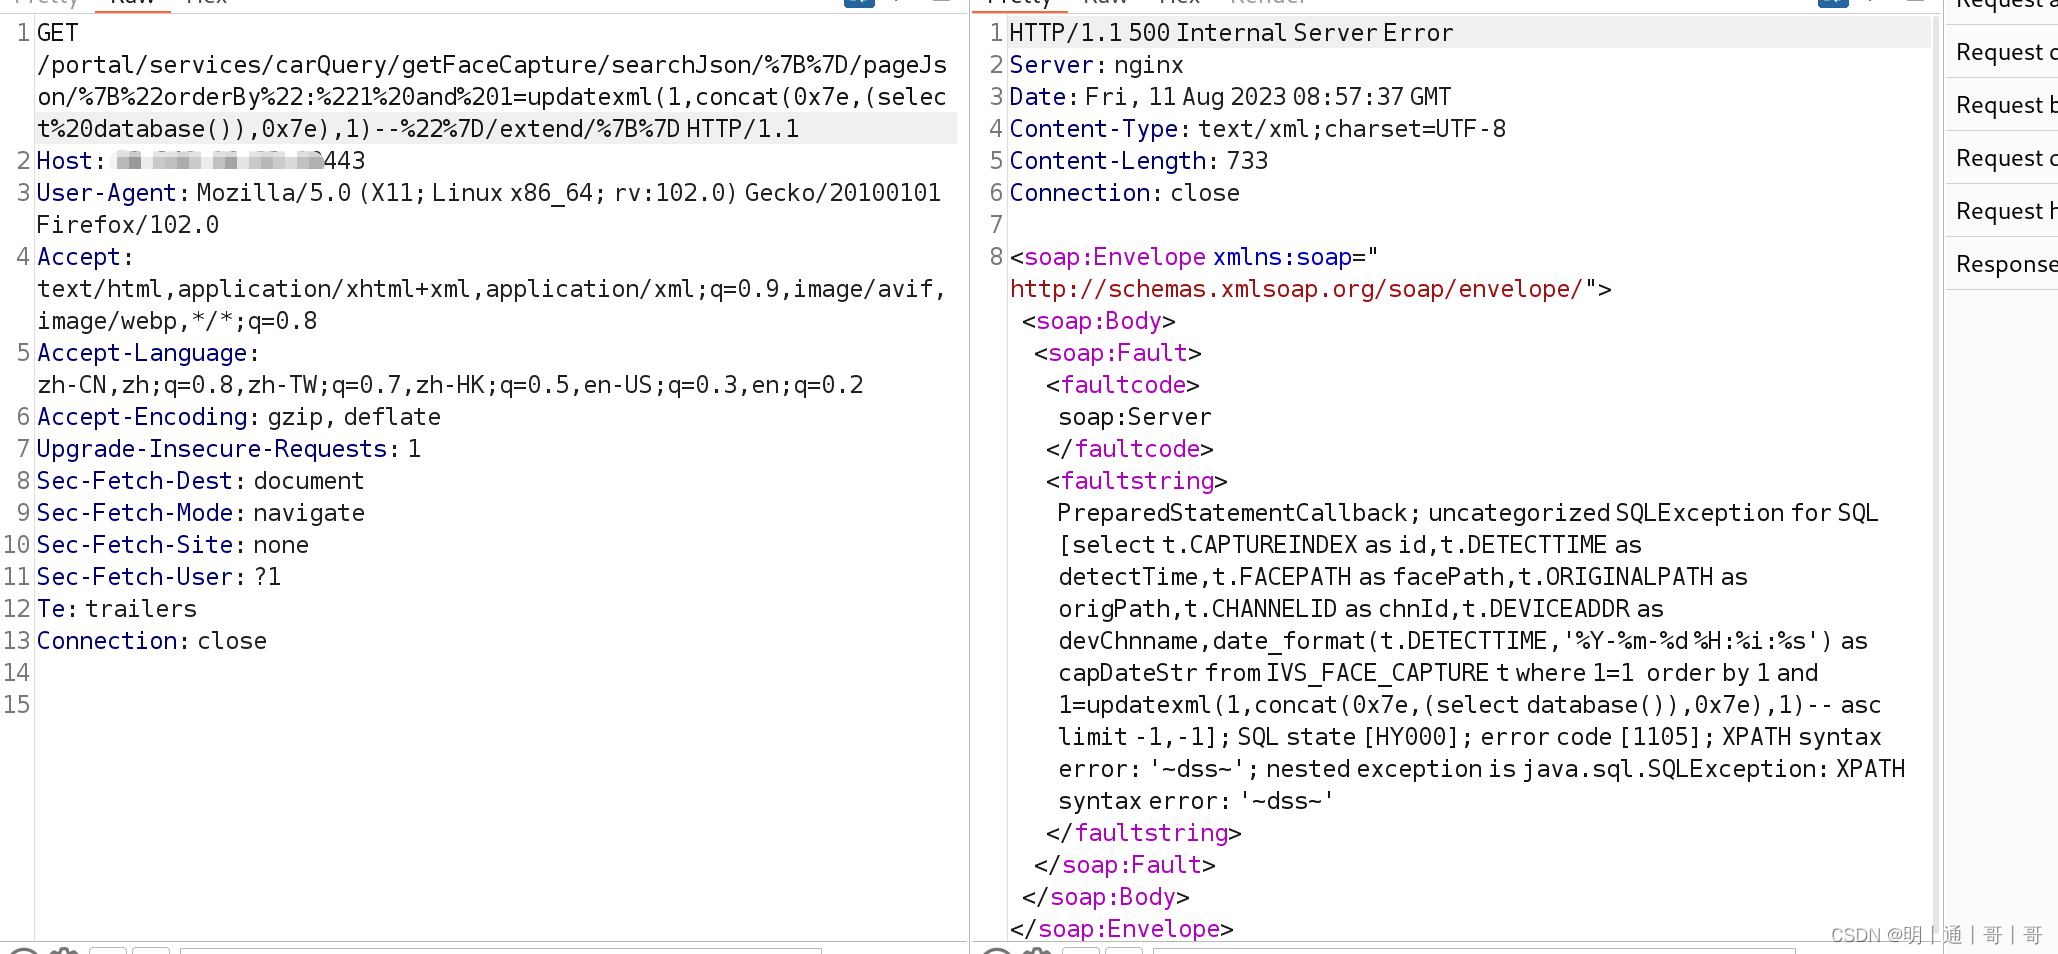Place cursor on empty request line 15

pyautogui.click(x=495, y=705)
